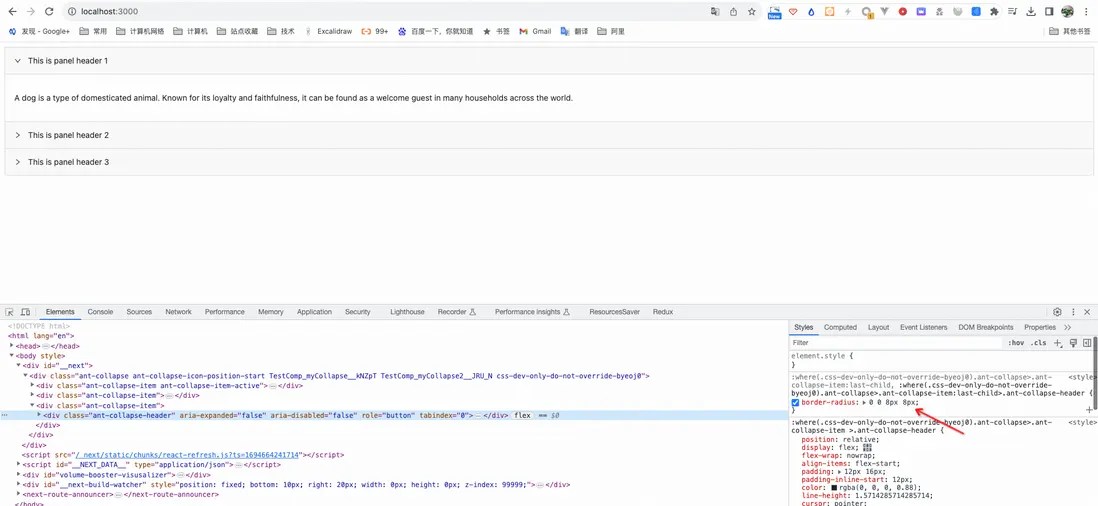Click the Styles filter input field

pyautogui.click(x=896, y=343)
